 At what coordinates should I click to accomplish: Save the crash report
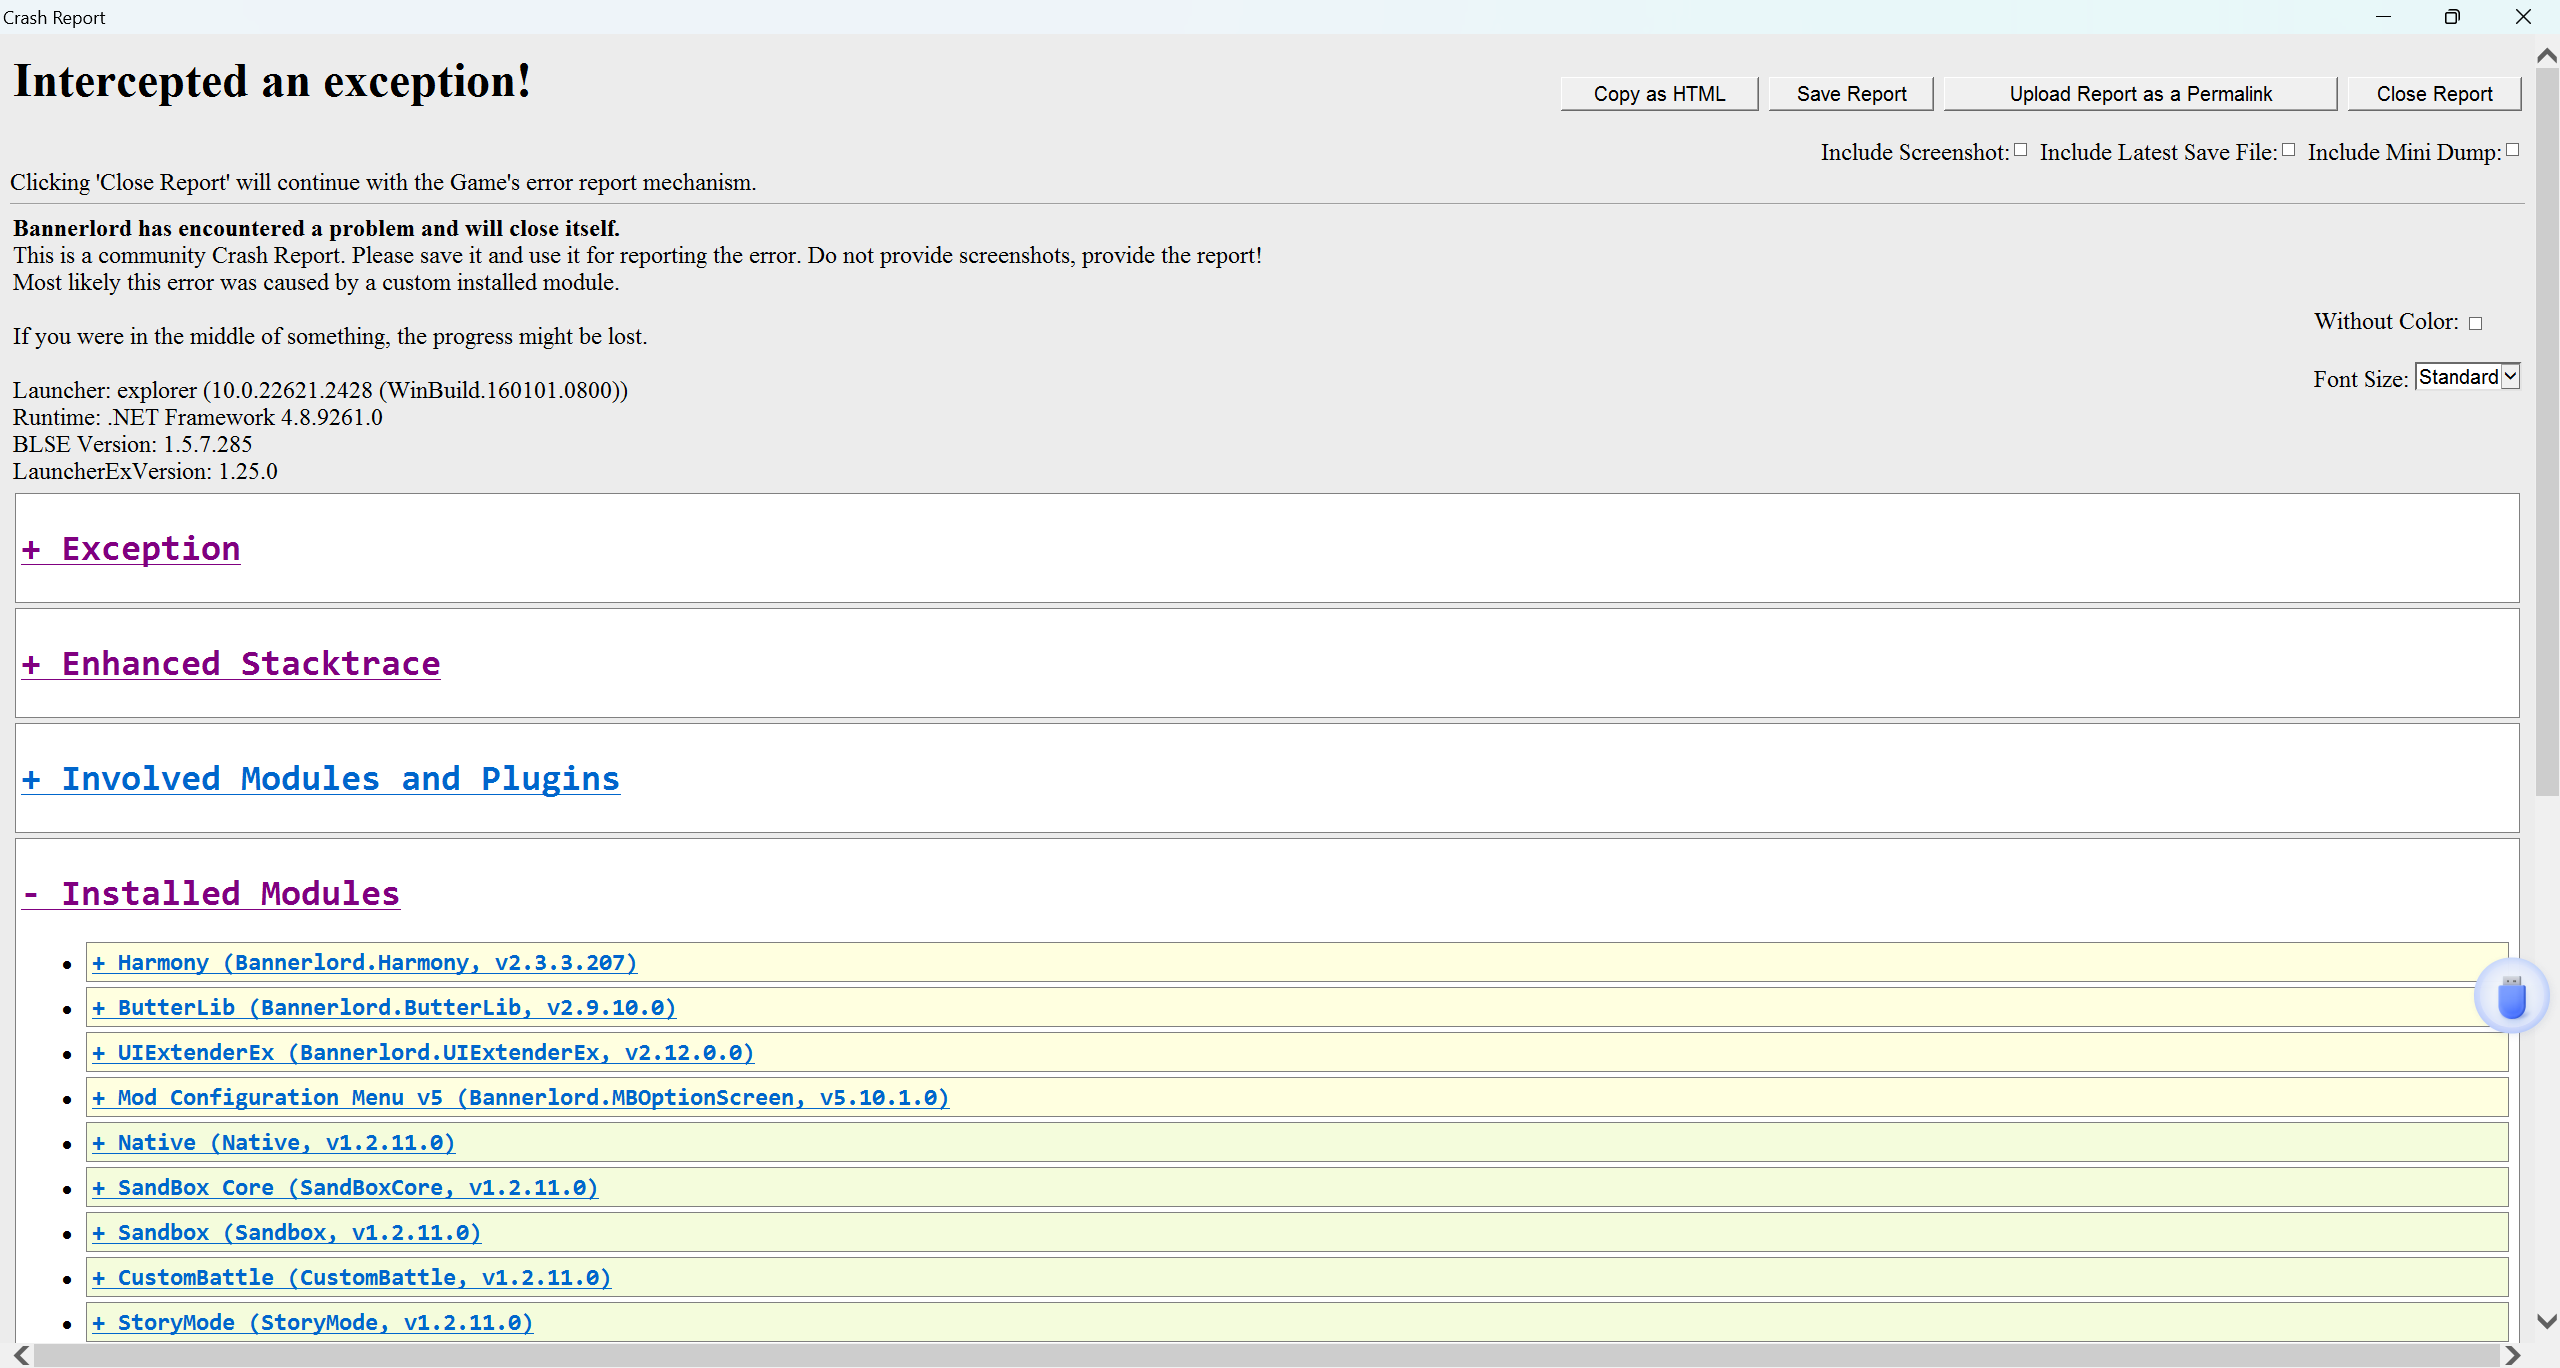1851,94
